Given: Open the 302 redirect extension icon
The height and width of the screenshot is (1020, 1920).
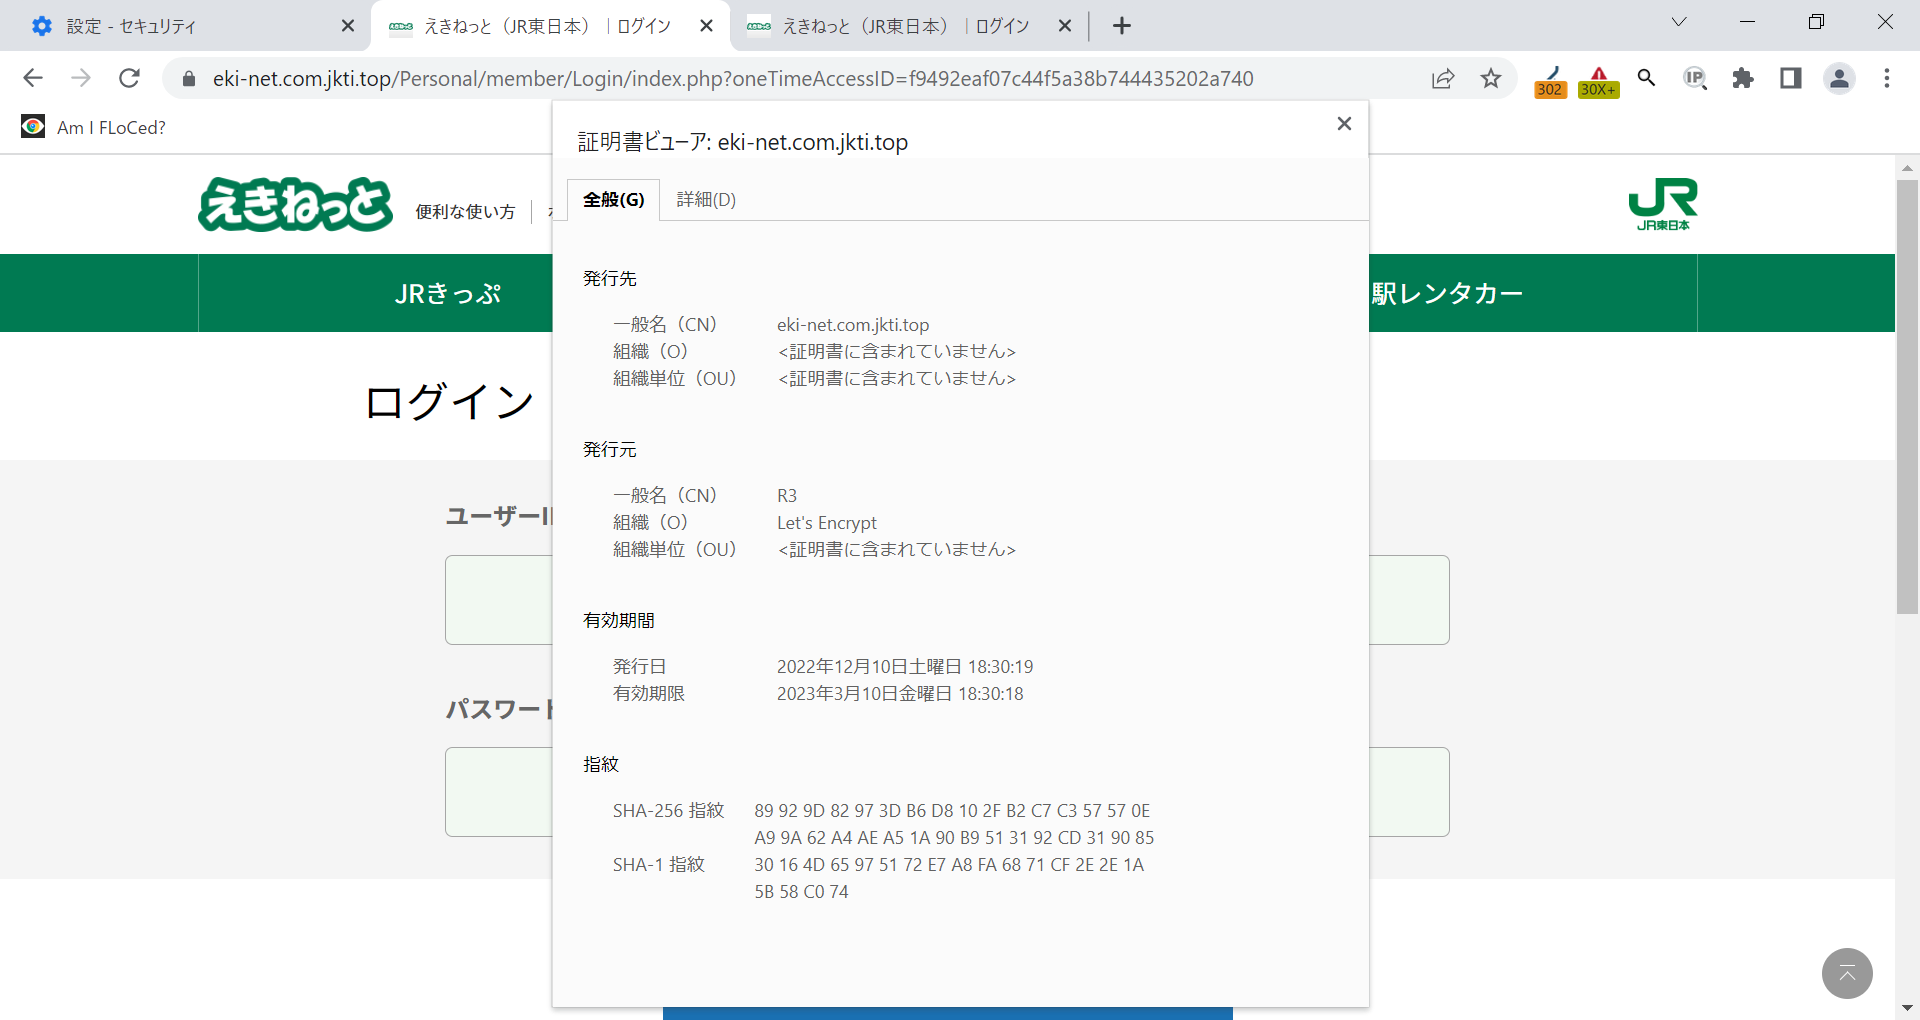Looking at the screenshot, I should coord(1550,80).
